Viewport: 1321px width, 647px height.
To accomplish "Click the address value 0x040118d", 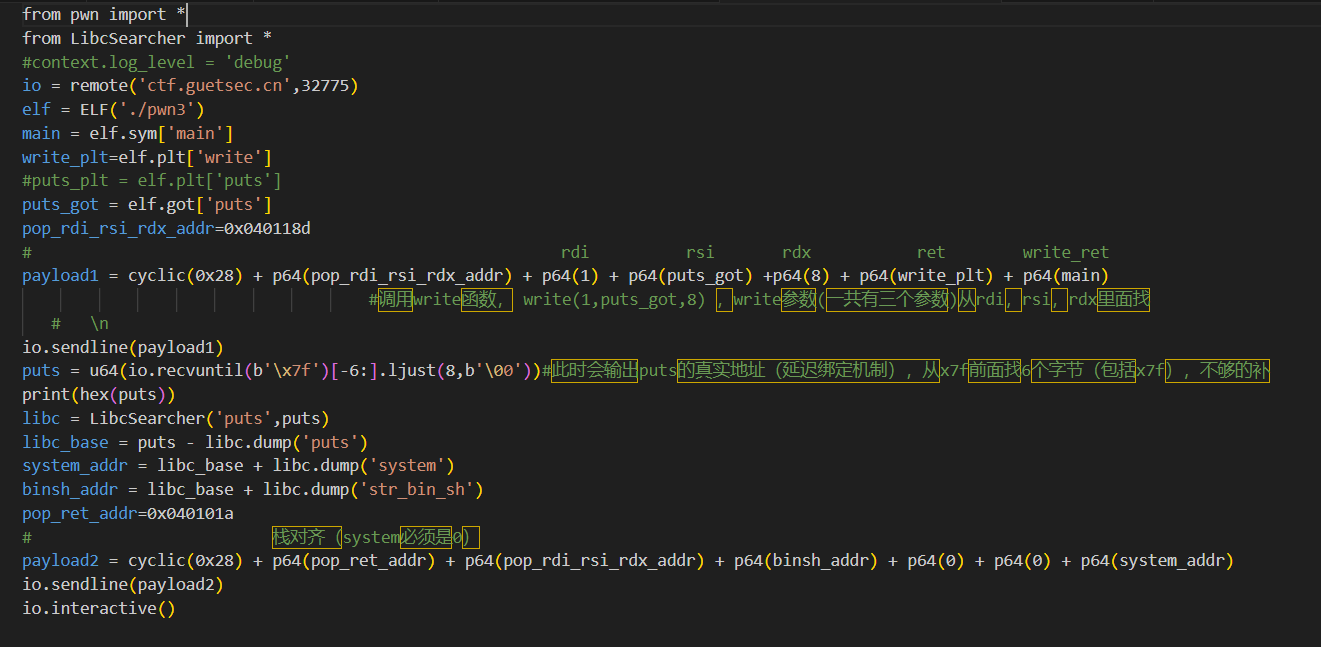I will [x=267, y=229].
